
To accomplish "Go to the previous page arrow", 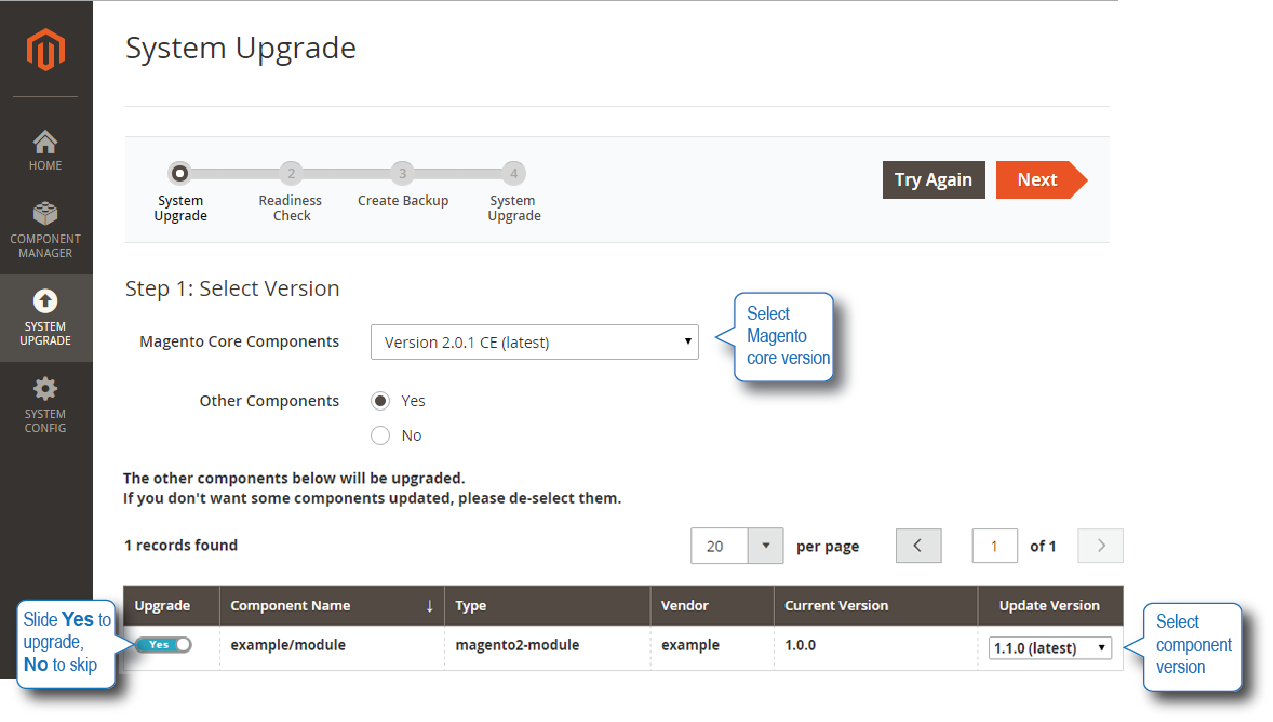I will coord(918,546).
